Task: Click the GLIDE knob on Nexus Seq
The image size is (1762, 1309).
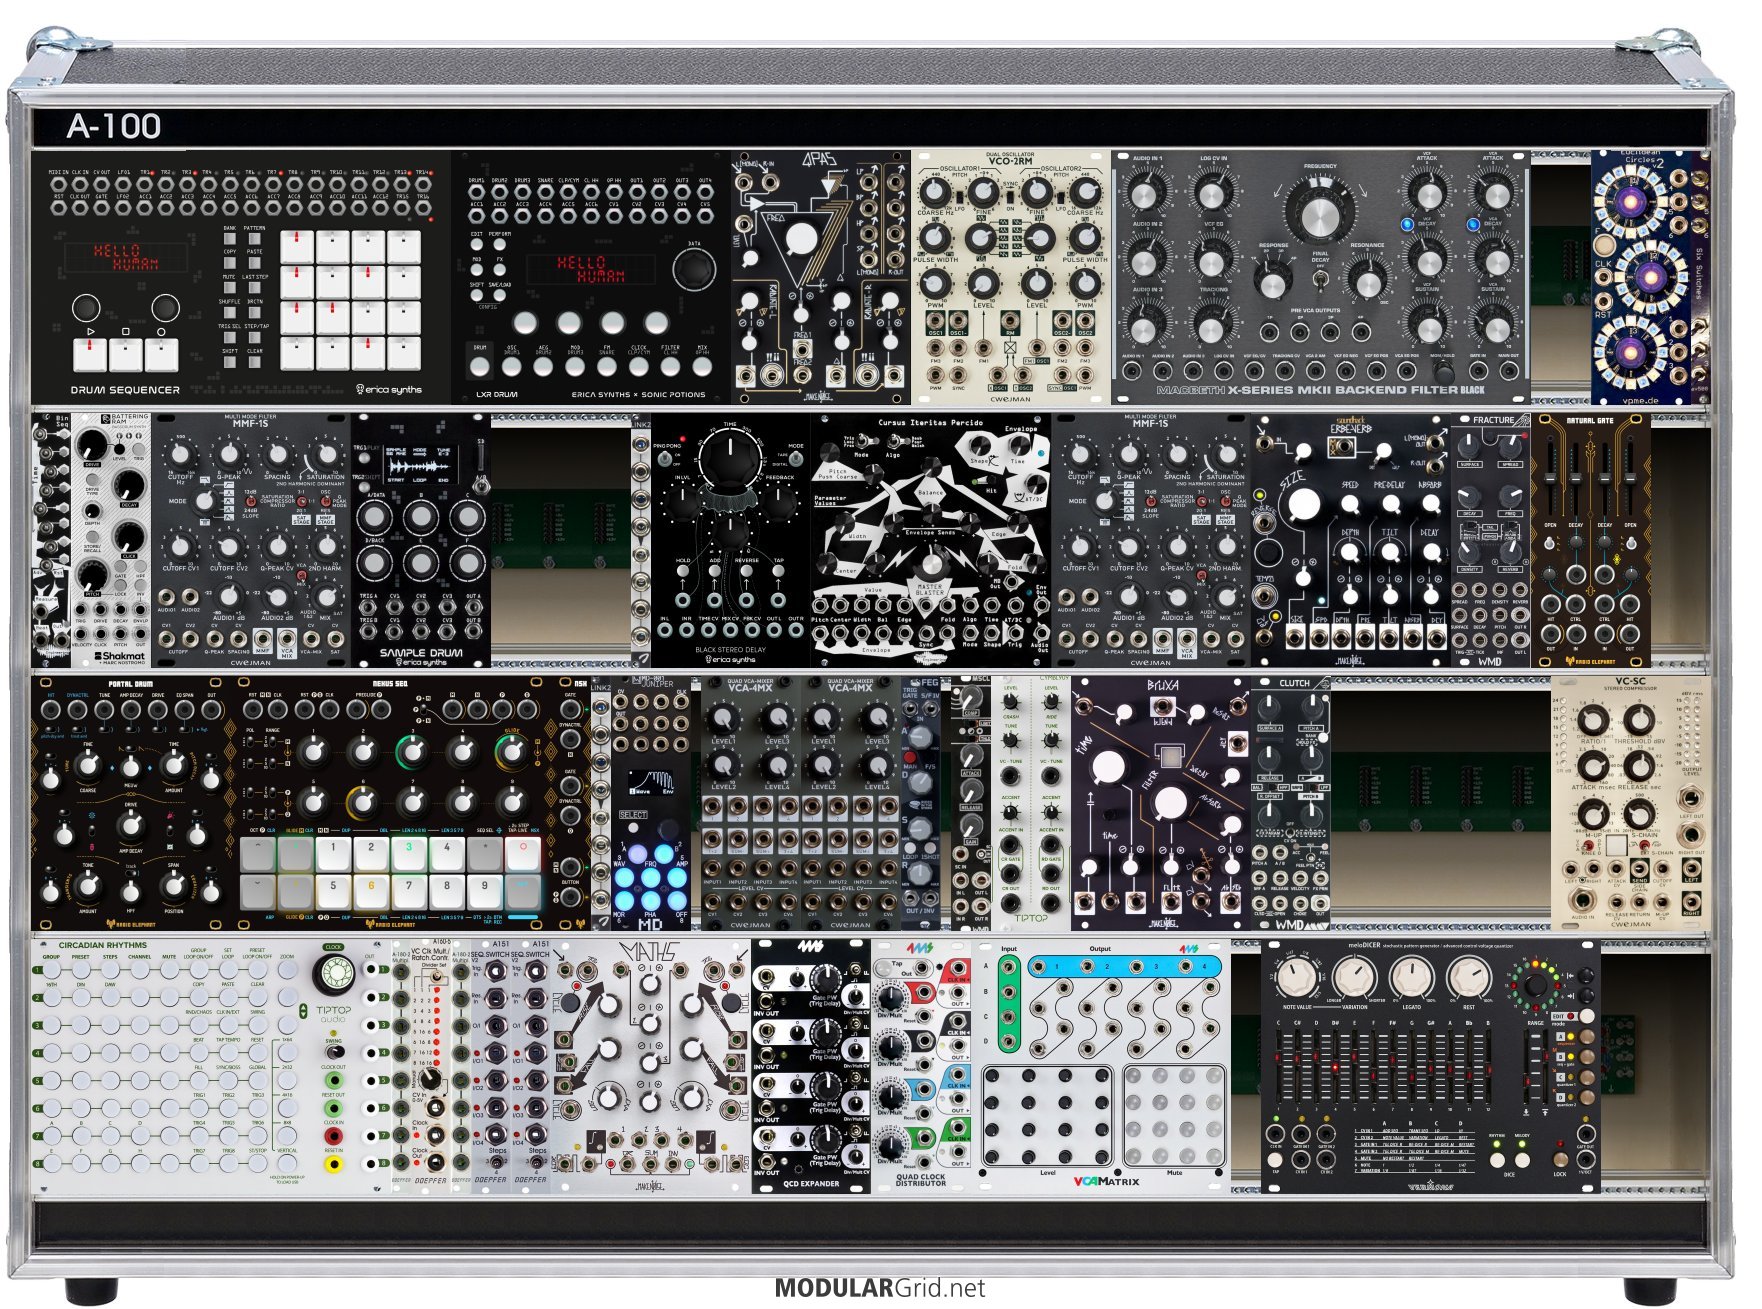Action: coord(511,751)
